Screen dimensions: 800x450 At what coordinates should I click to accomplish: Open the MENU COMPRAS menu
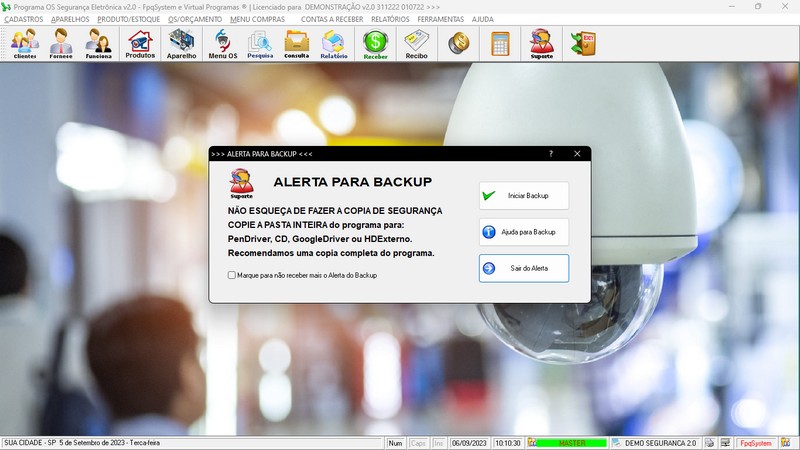(258, 19)
